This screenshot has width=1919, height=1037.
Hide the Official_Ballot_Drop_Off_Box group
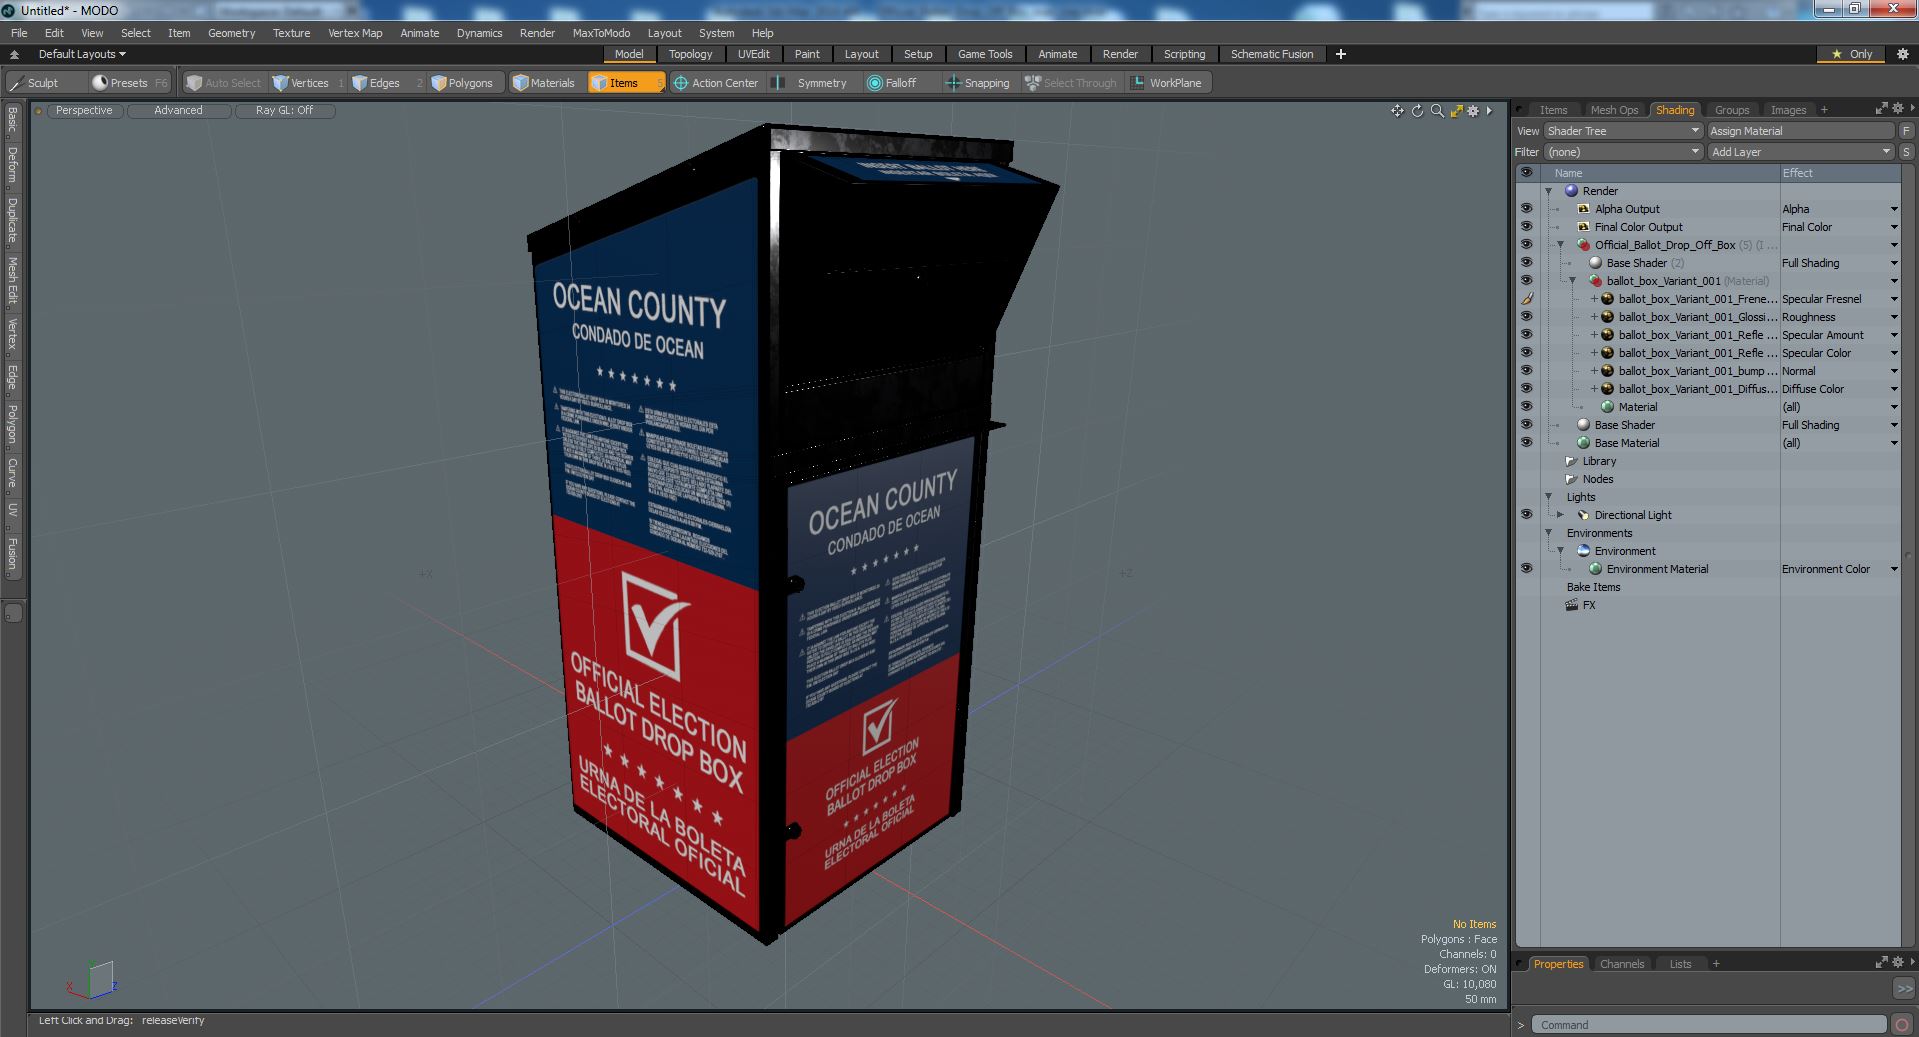pyautogui.click(x=1526, y=245)
